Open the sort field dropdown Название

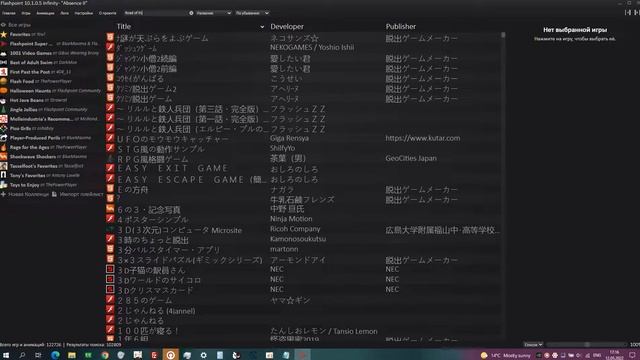(x=213, y=13)
